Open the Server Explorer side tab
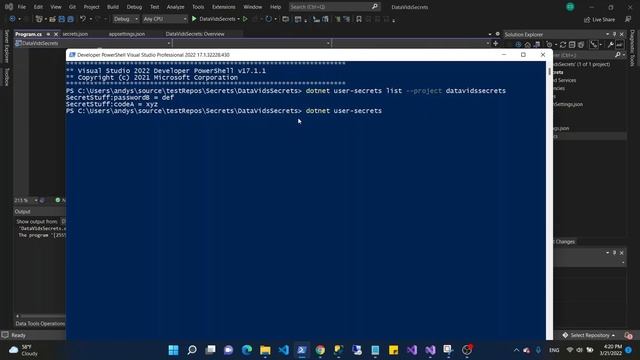The width and height of the screenshot is (640, 360). 7,46
